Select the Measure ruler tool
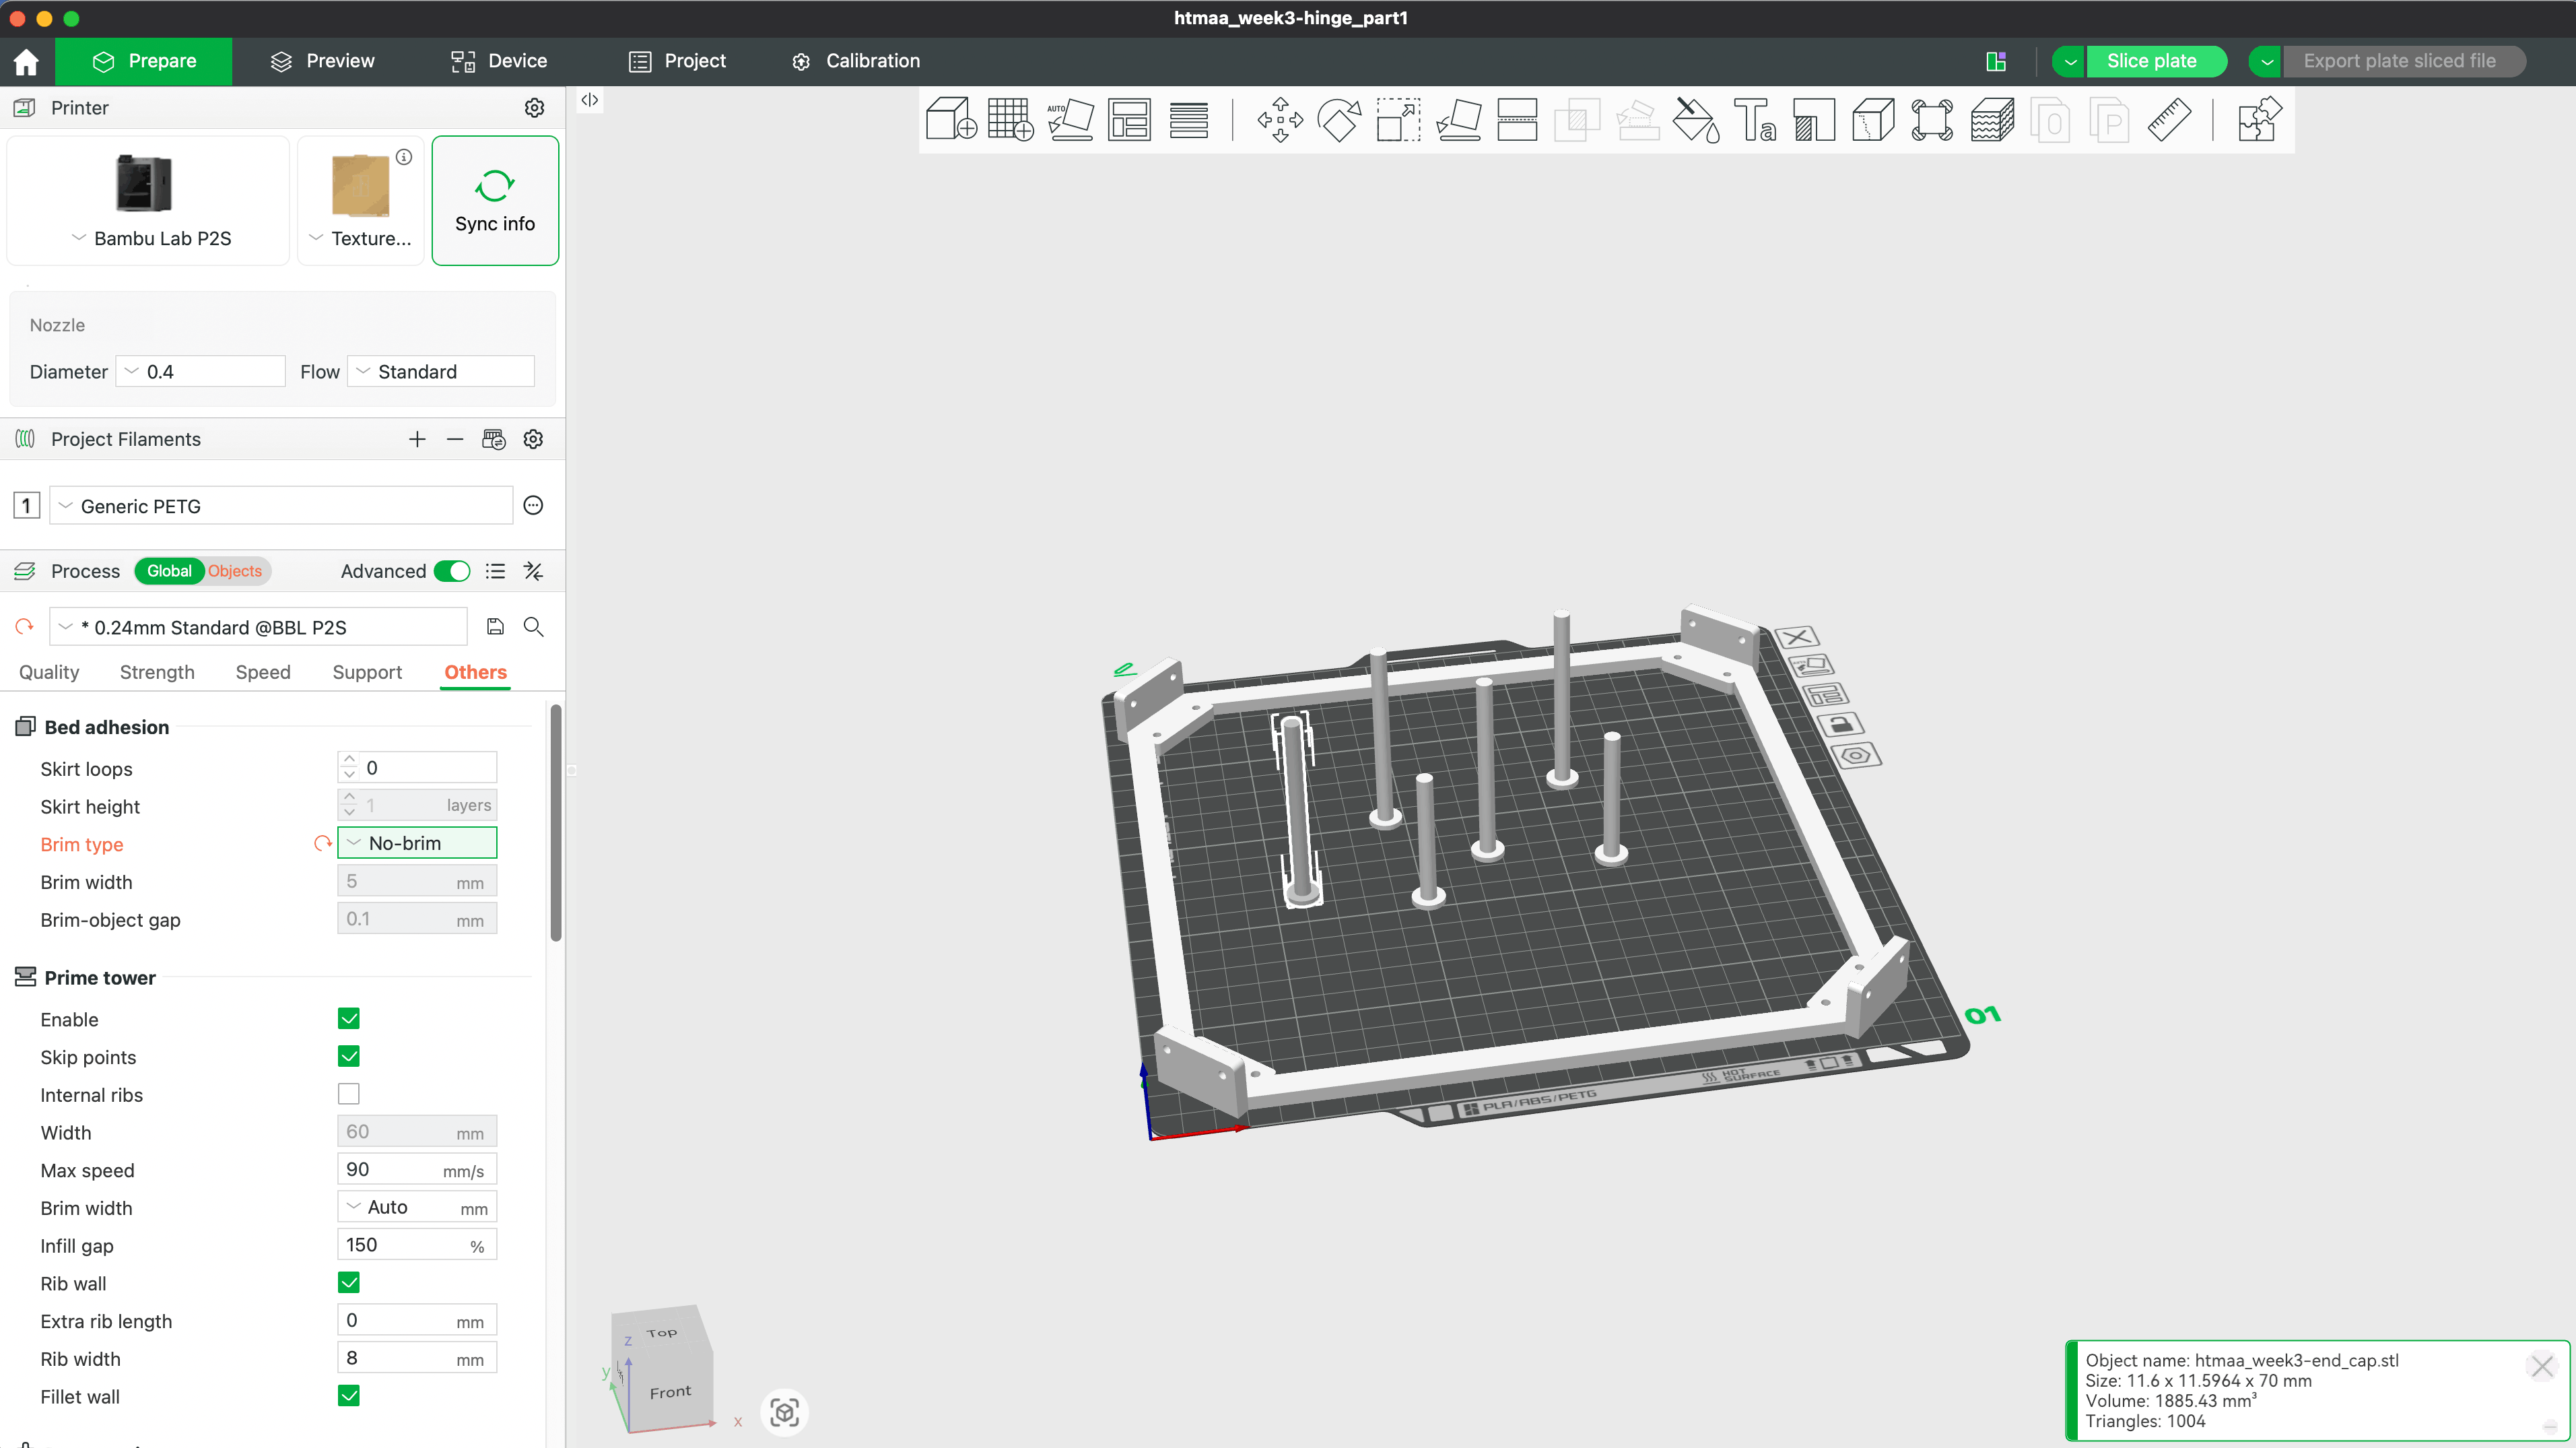This screenshot has height=1448, width=2576. (x=2168, y=120)
